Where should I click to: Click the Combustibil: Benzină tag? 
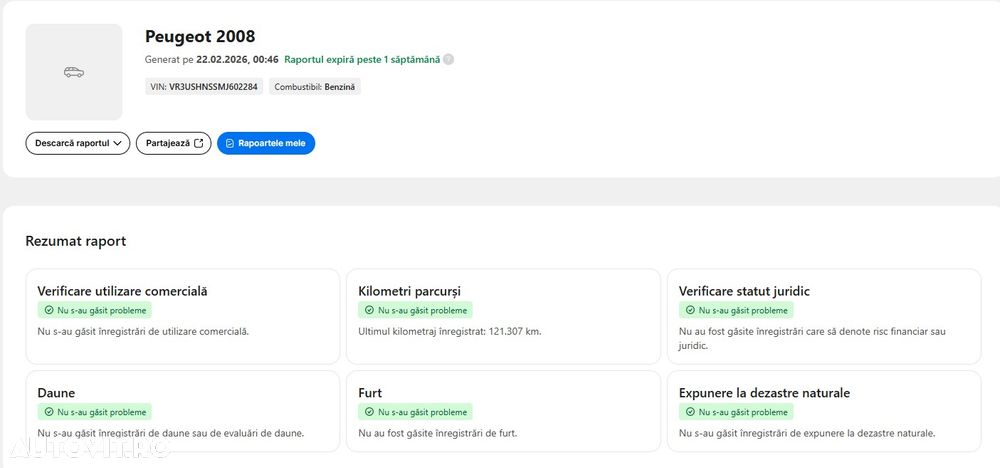click(x=315, y=87)
